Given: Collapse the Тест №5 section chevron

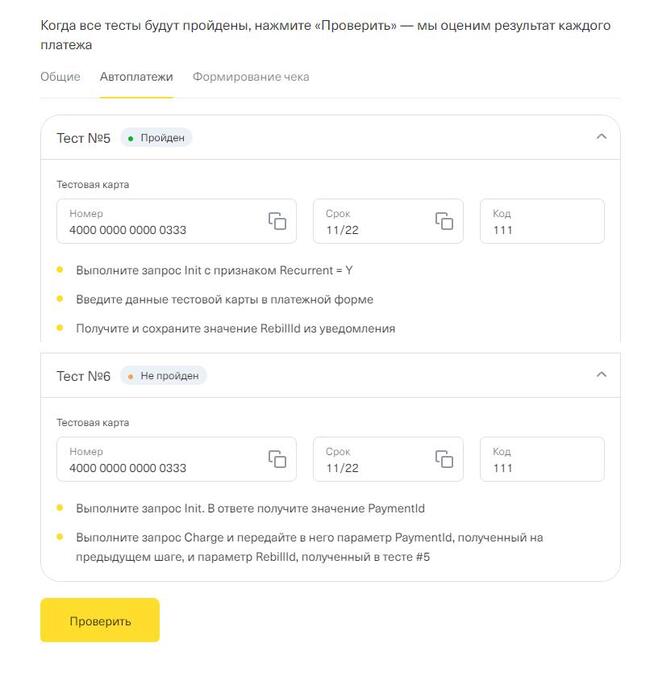Looking at the screenshot, I should point(601,137).
